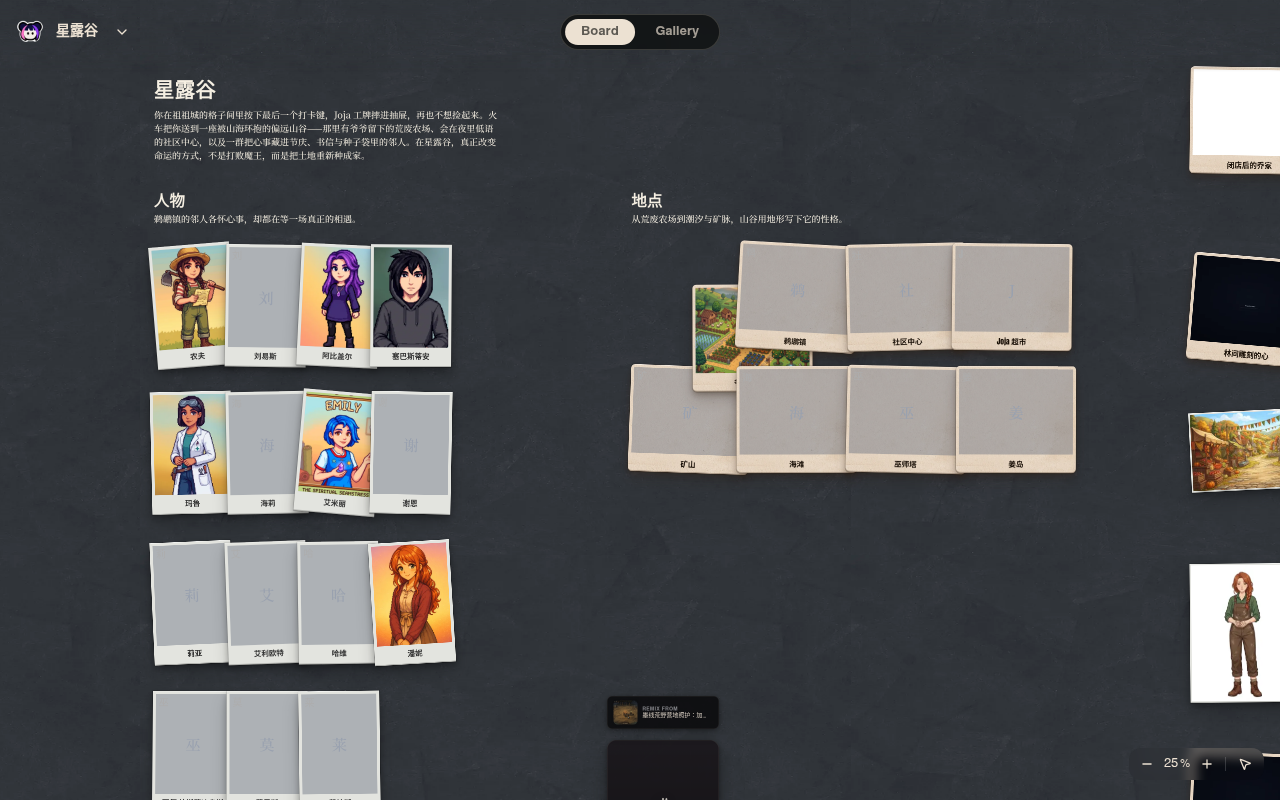Click the 星露谷 project name in header
Viewport: 1280px width, 800px height.
point(77,31)
